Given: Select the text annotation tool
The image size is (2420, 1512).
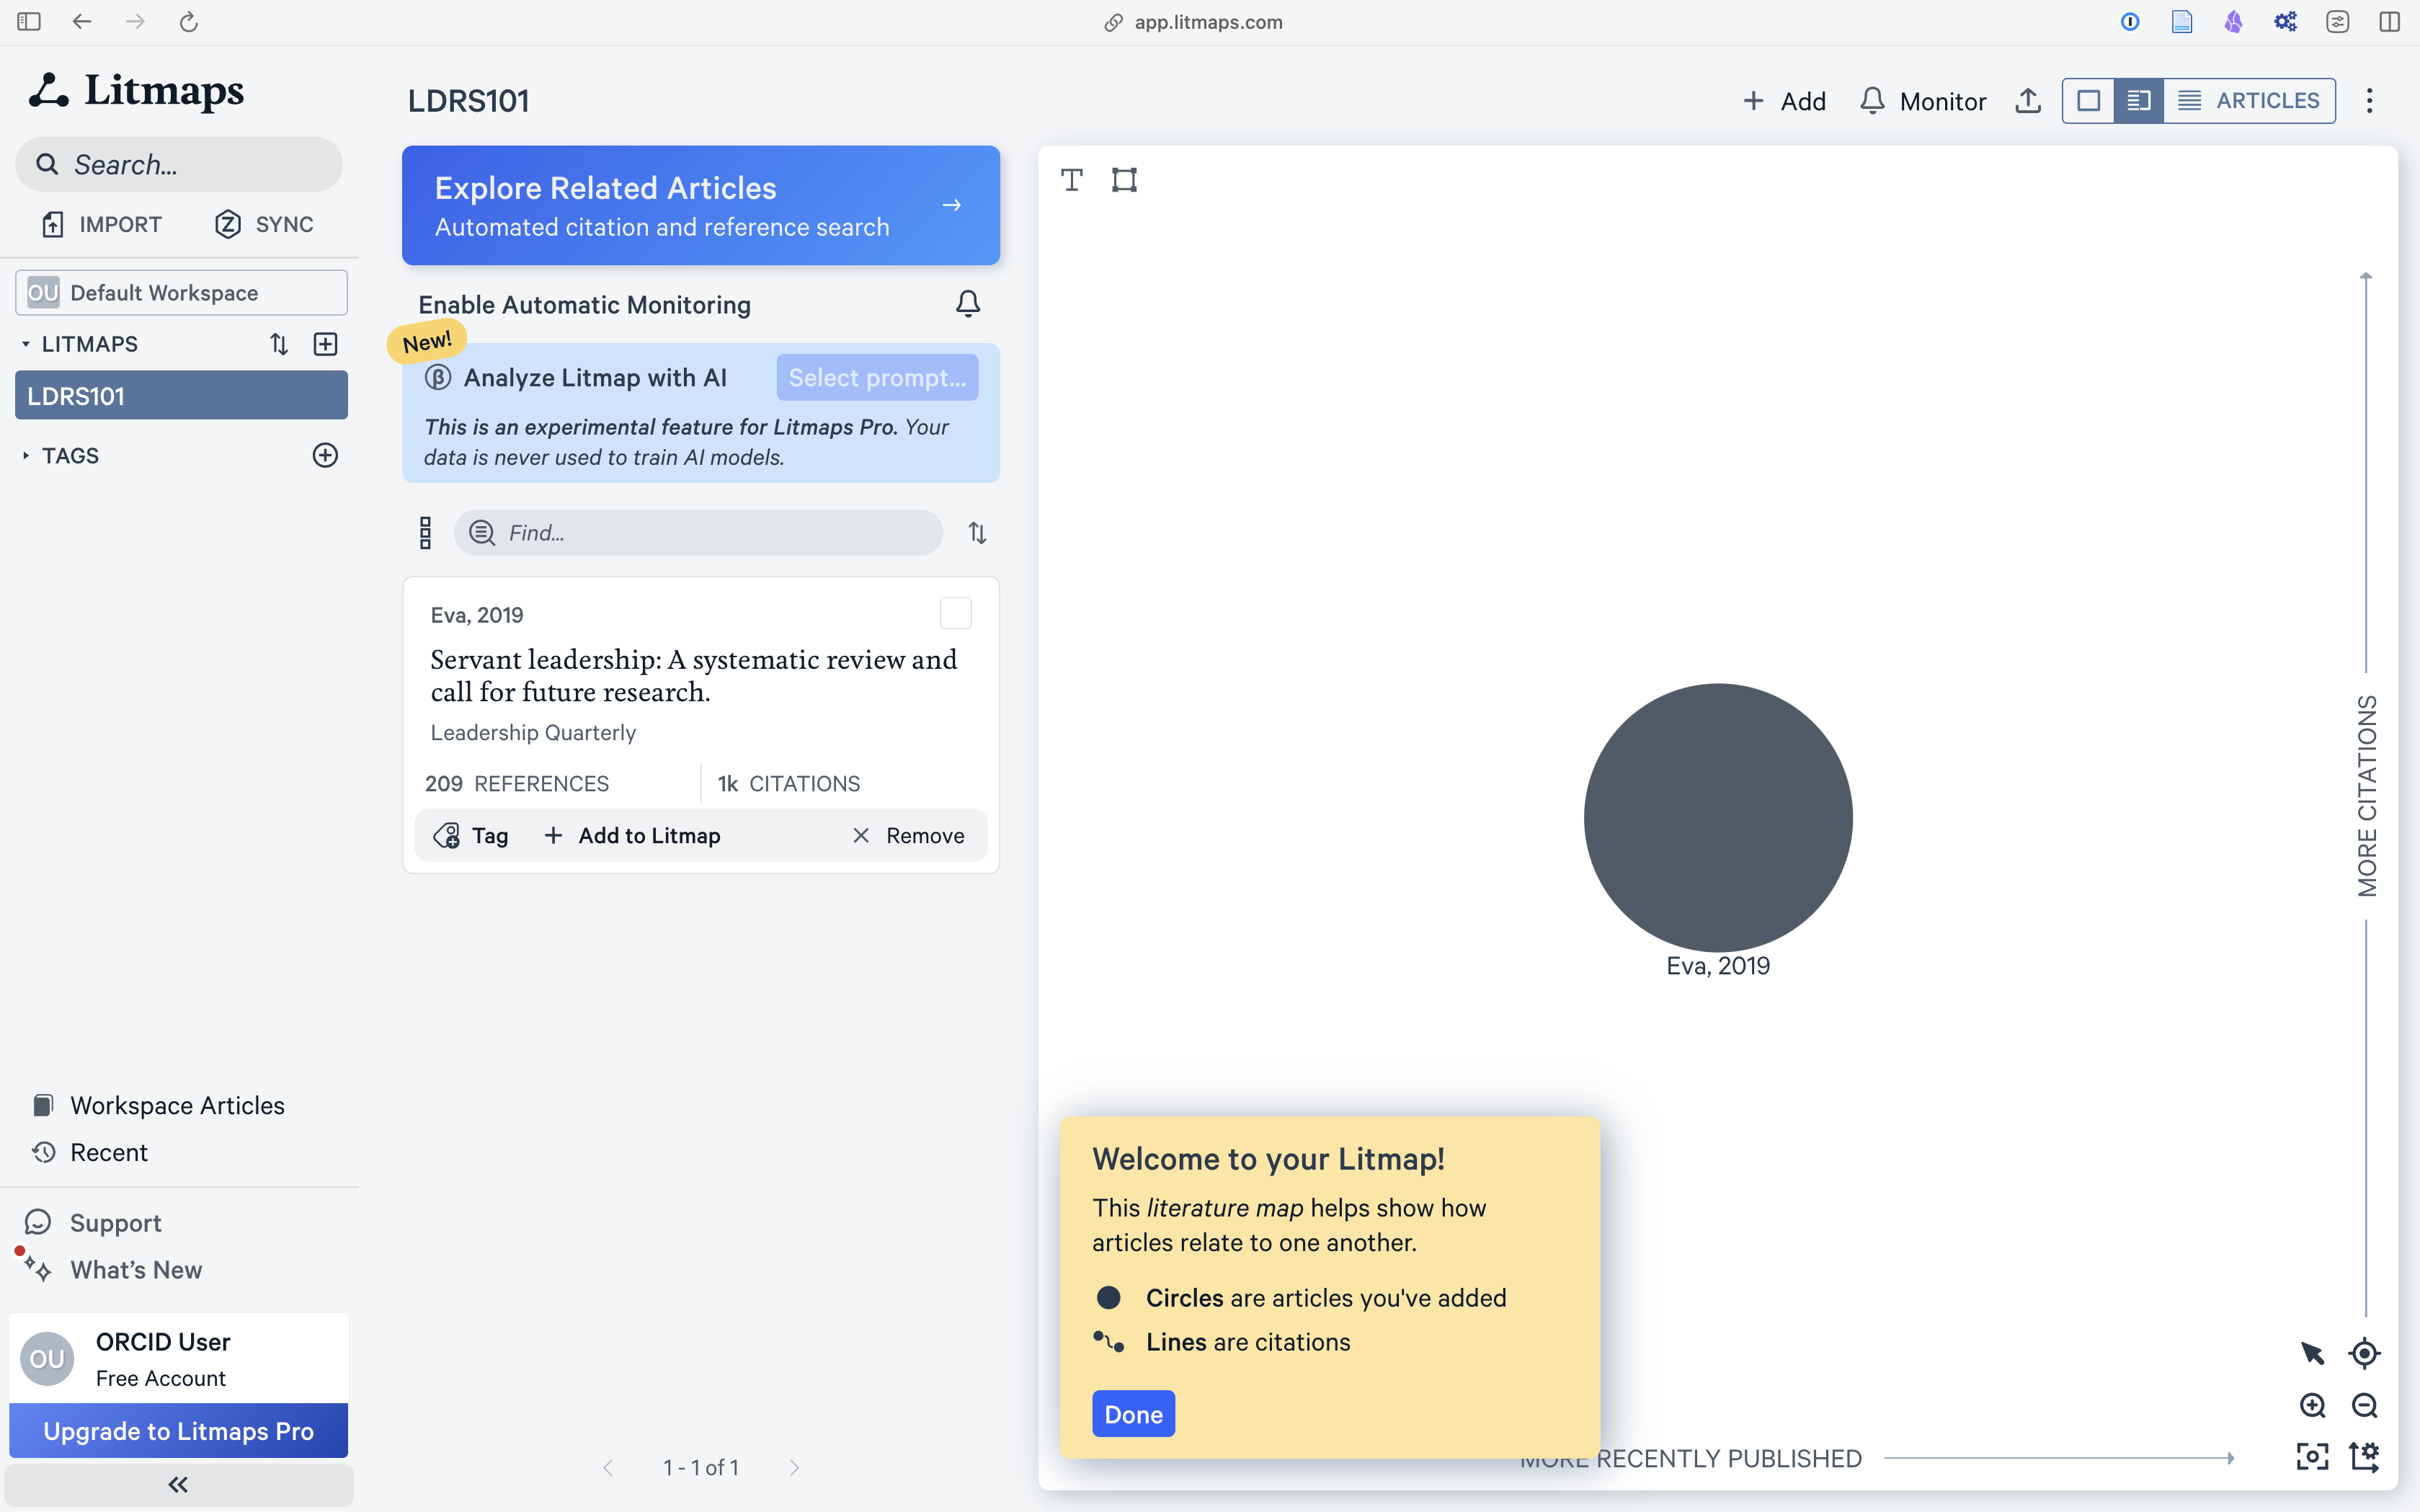Looking at the screenshot, I should pyautogui.click(x=1072, y=179).
